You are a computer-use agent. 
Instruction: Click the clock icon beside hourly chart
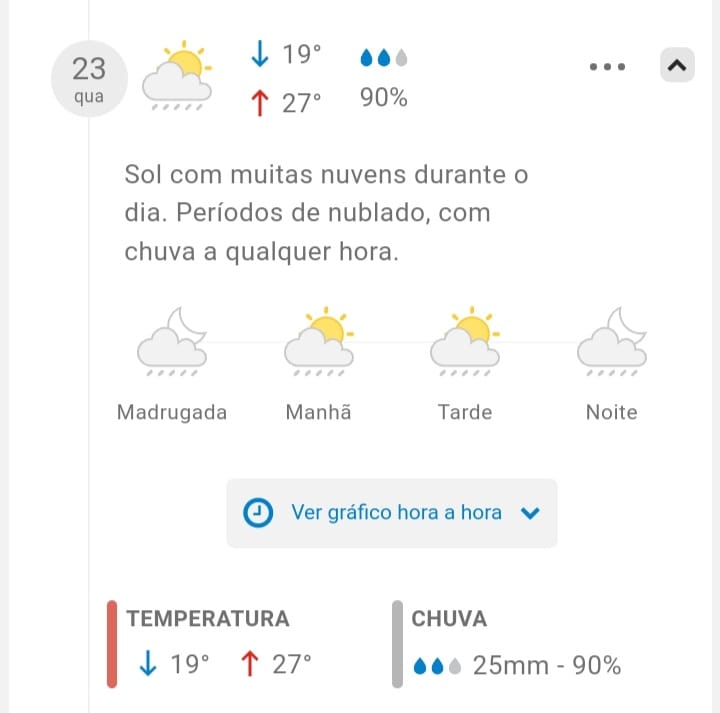259,513
